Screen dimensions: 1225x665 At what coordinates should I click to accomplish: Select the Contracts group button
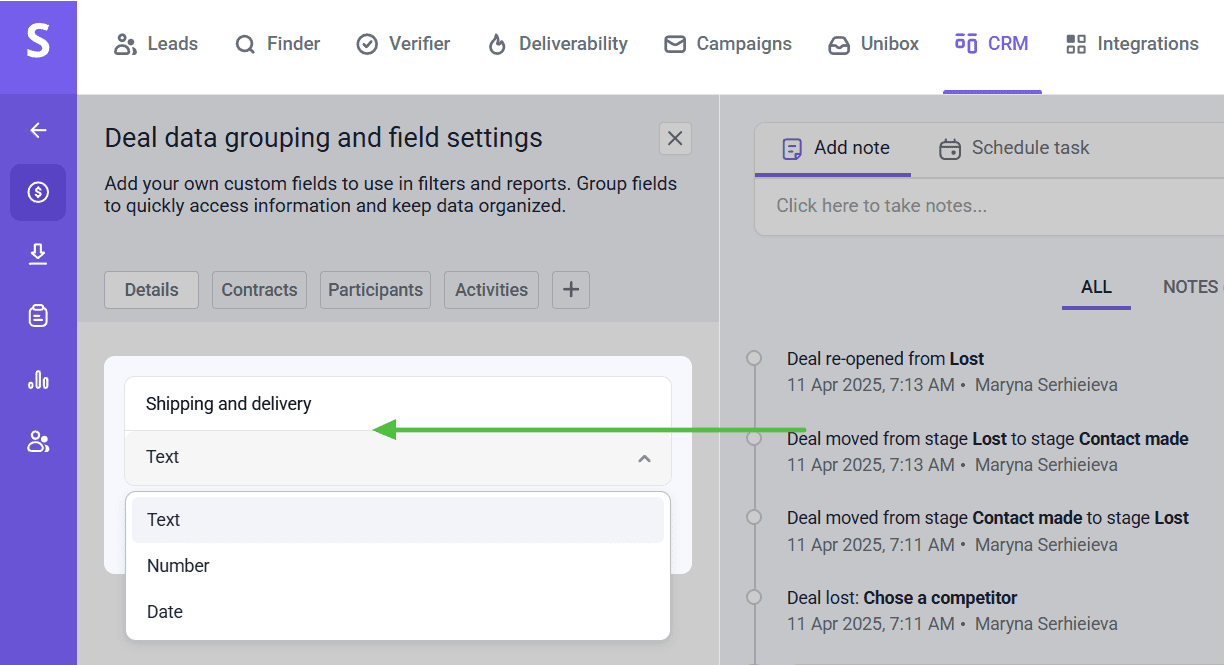click(259, 290)
